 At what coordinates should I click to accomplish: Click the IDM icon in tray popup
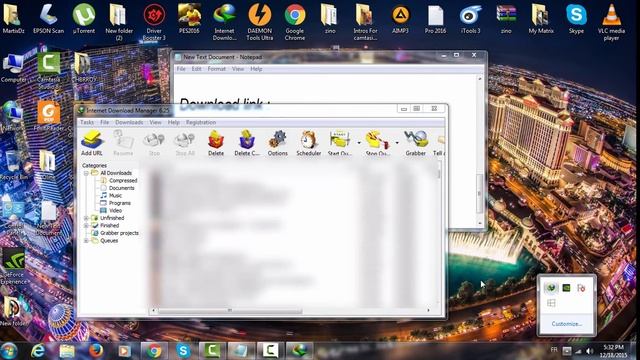coord(551,288)
